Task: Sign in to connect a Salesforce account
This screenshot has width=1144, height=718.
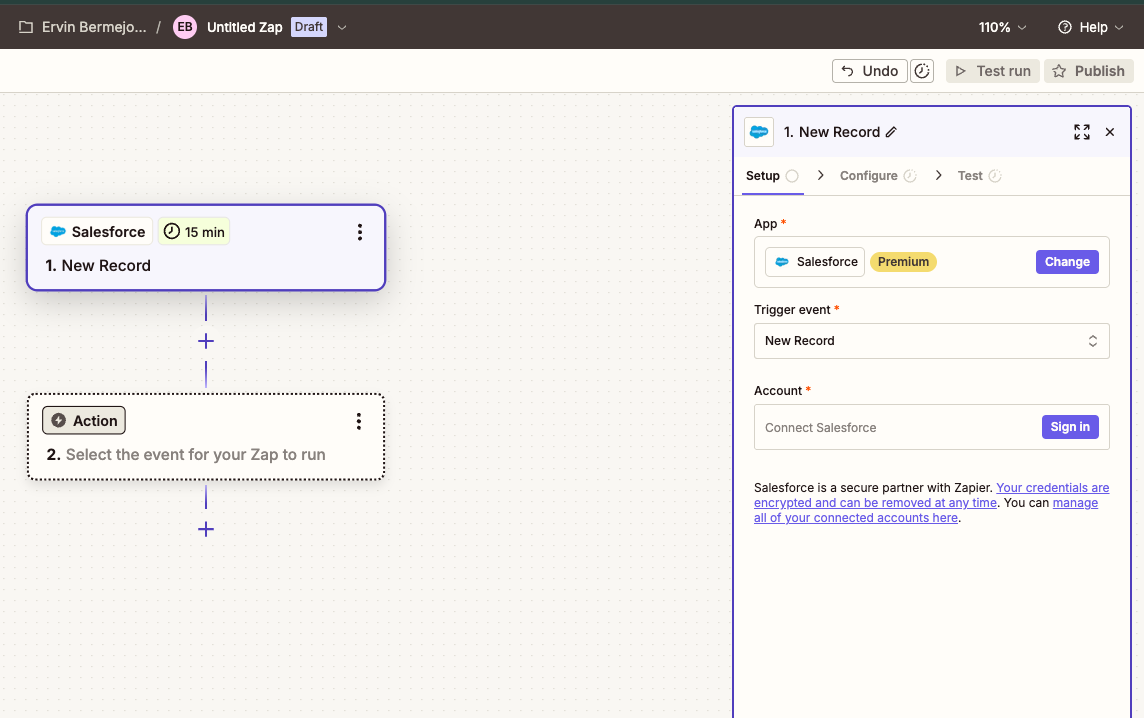Action: tap(1070, 426)
